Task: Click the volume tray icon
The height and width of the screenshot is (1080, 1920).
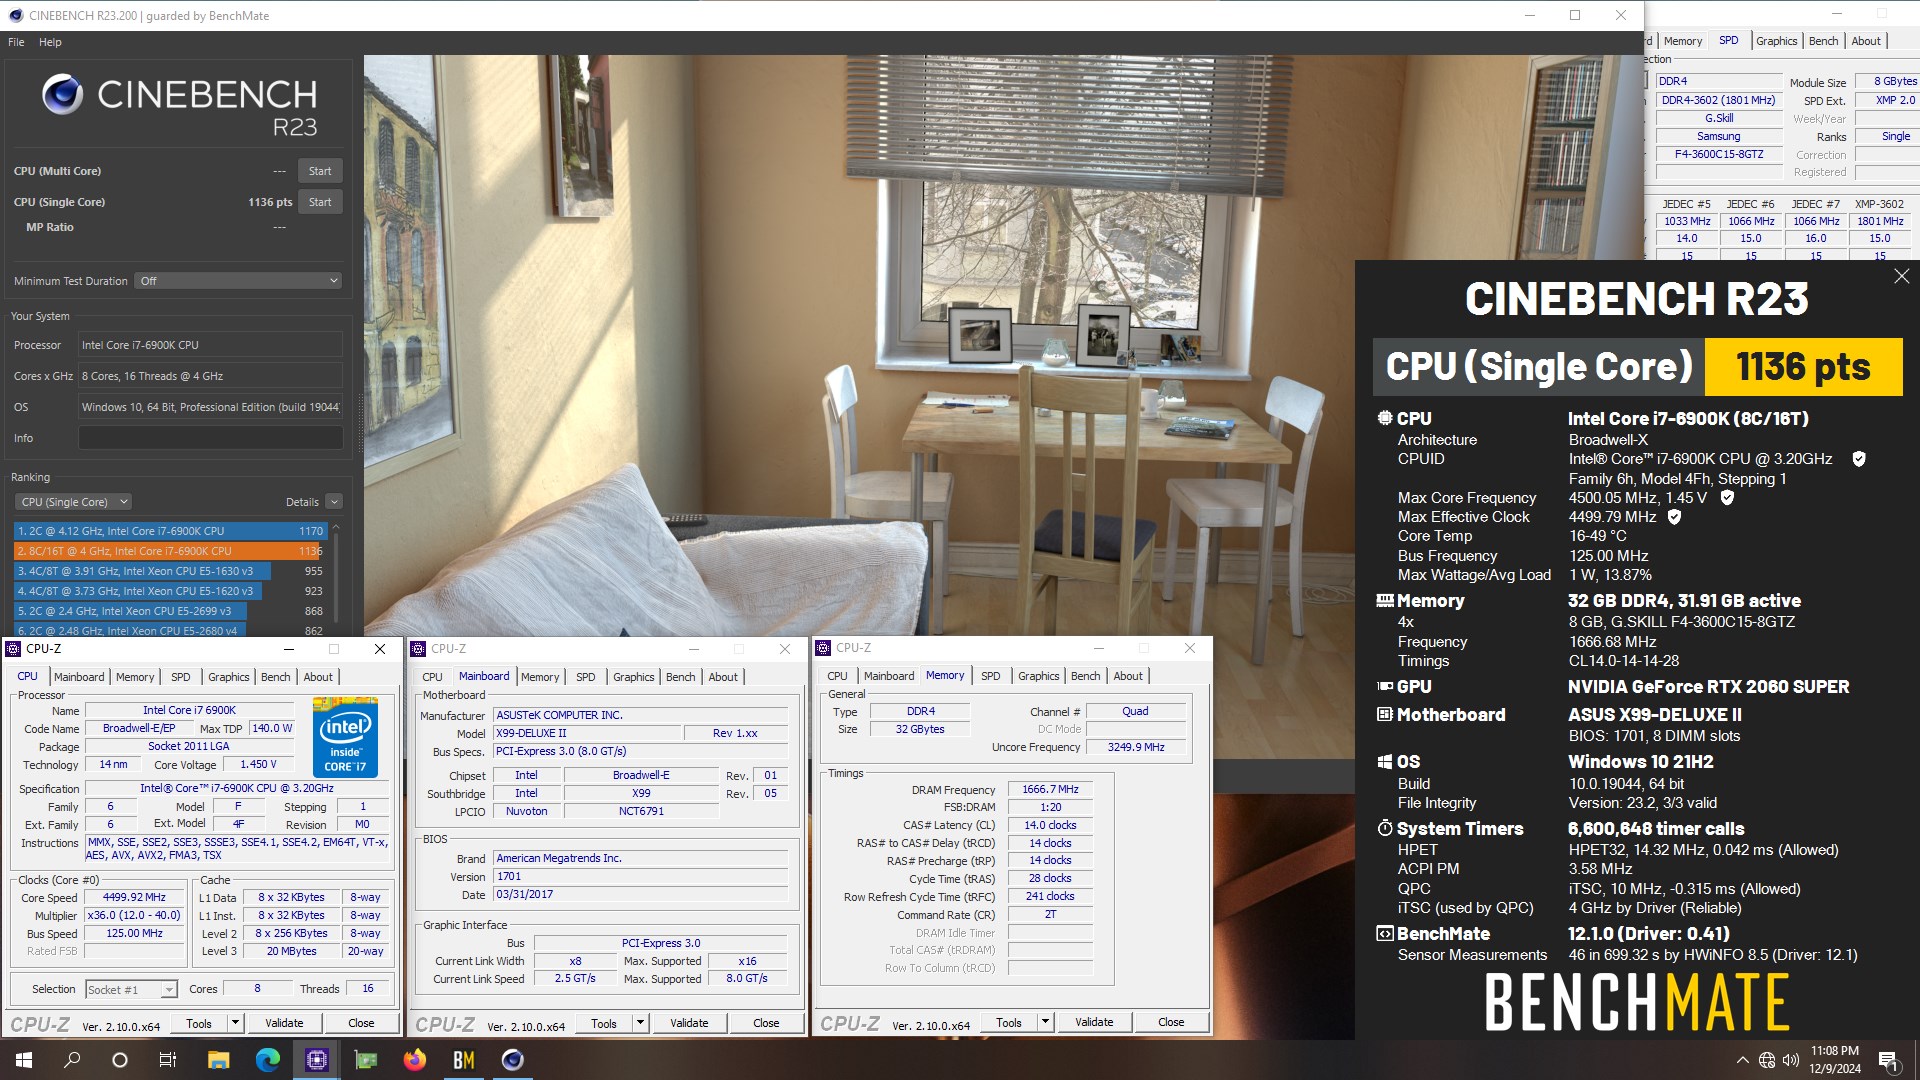Action: tap(1790, 1060)
